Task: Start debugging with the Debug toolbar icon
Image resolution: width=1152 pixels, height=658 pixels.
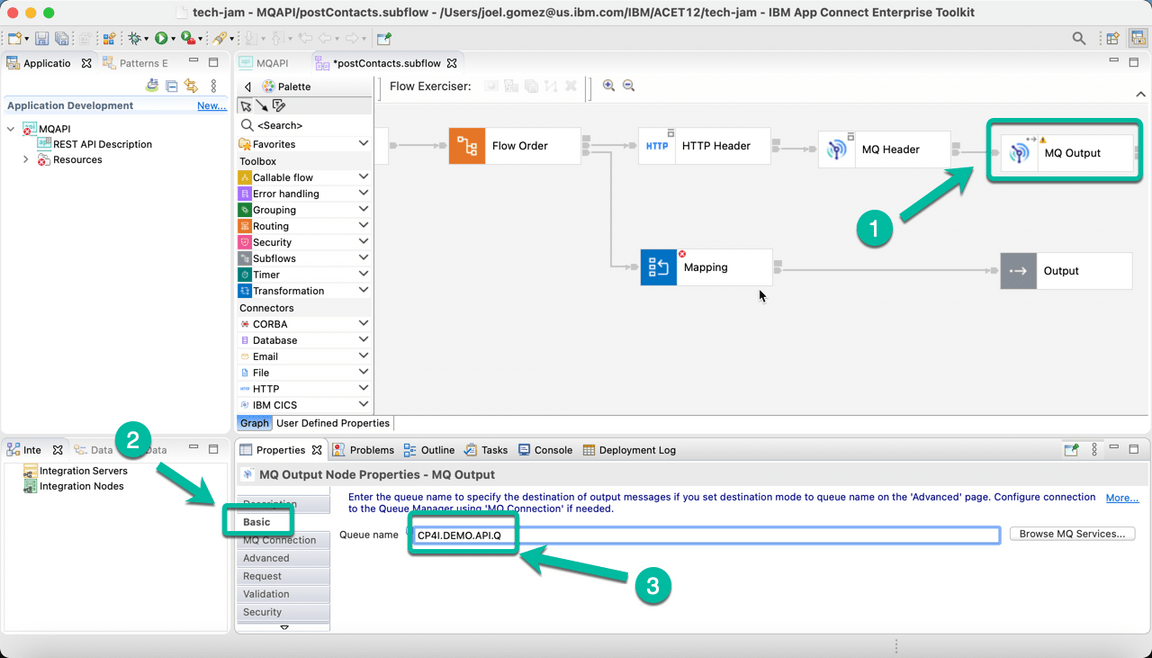Action: pyautogui.click(x=136, y=38)
